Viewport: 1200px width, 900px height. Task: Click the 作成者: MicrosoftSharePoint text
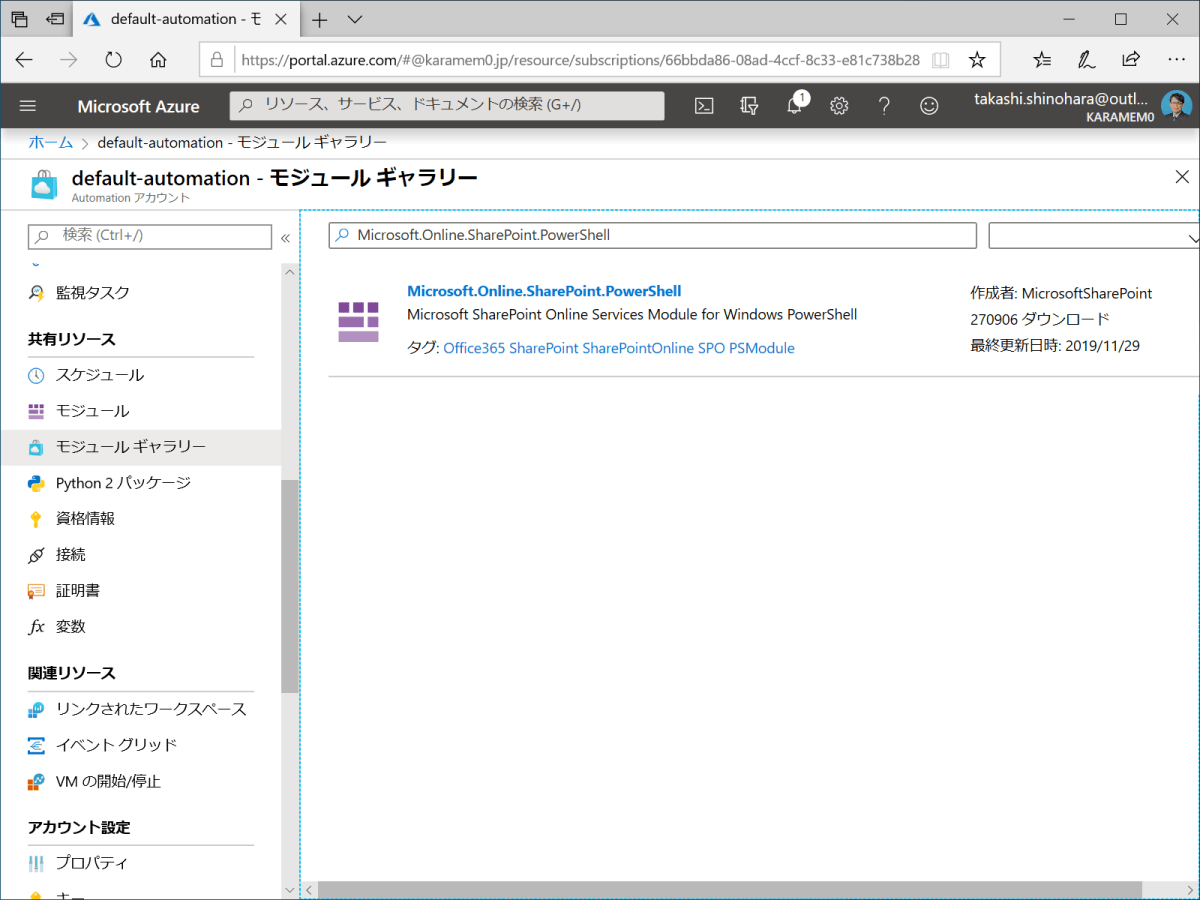coord(1061,293)
